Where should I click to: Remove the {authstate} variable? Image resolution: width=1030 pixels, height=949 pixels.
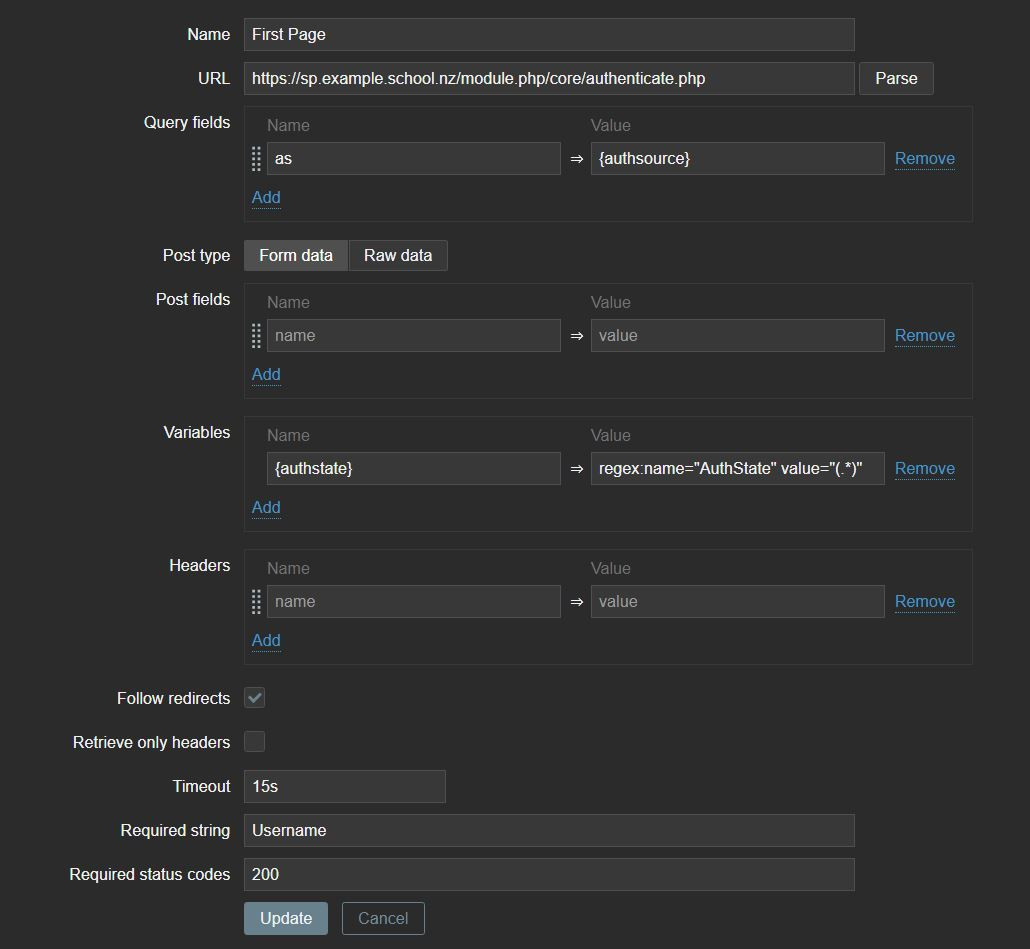924,469
